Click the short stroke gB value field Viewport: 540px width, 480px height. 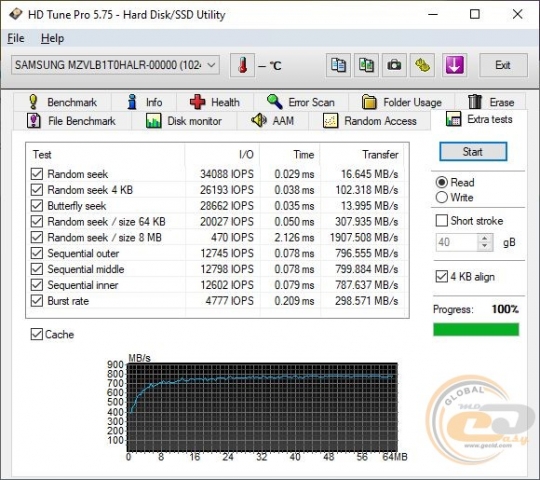point(457,242)
